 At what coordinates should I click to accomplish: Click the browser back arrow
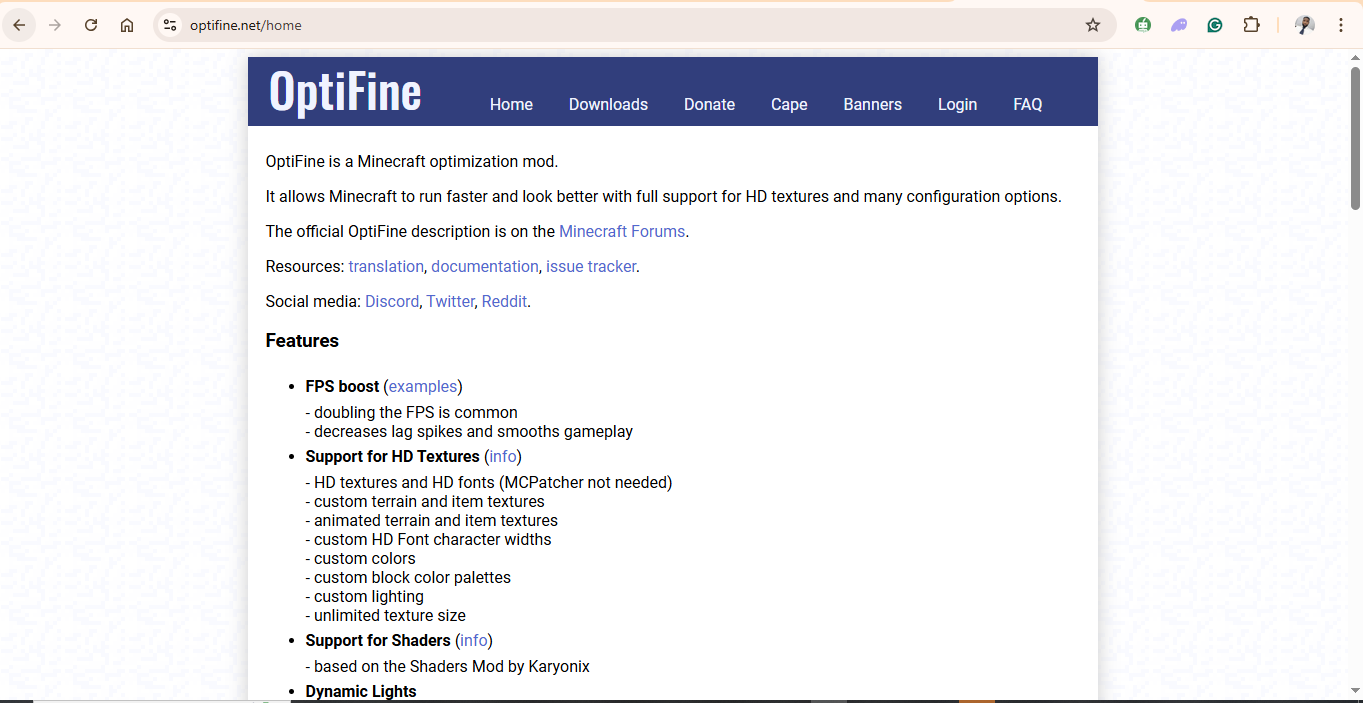tap(19, 25)
